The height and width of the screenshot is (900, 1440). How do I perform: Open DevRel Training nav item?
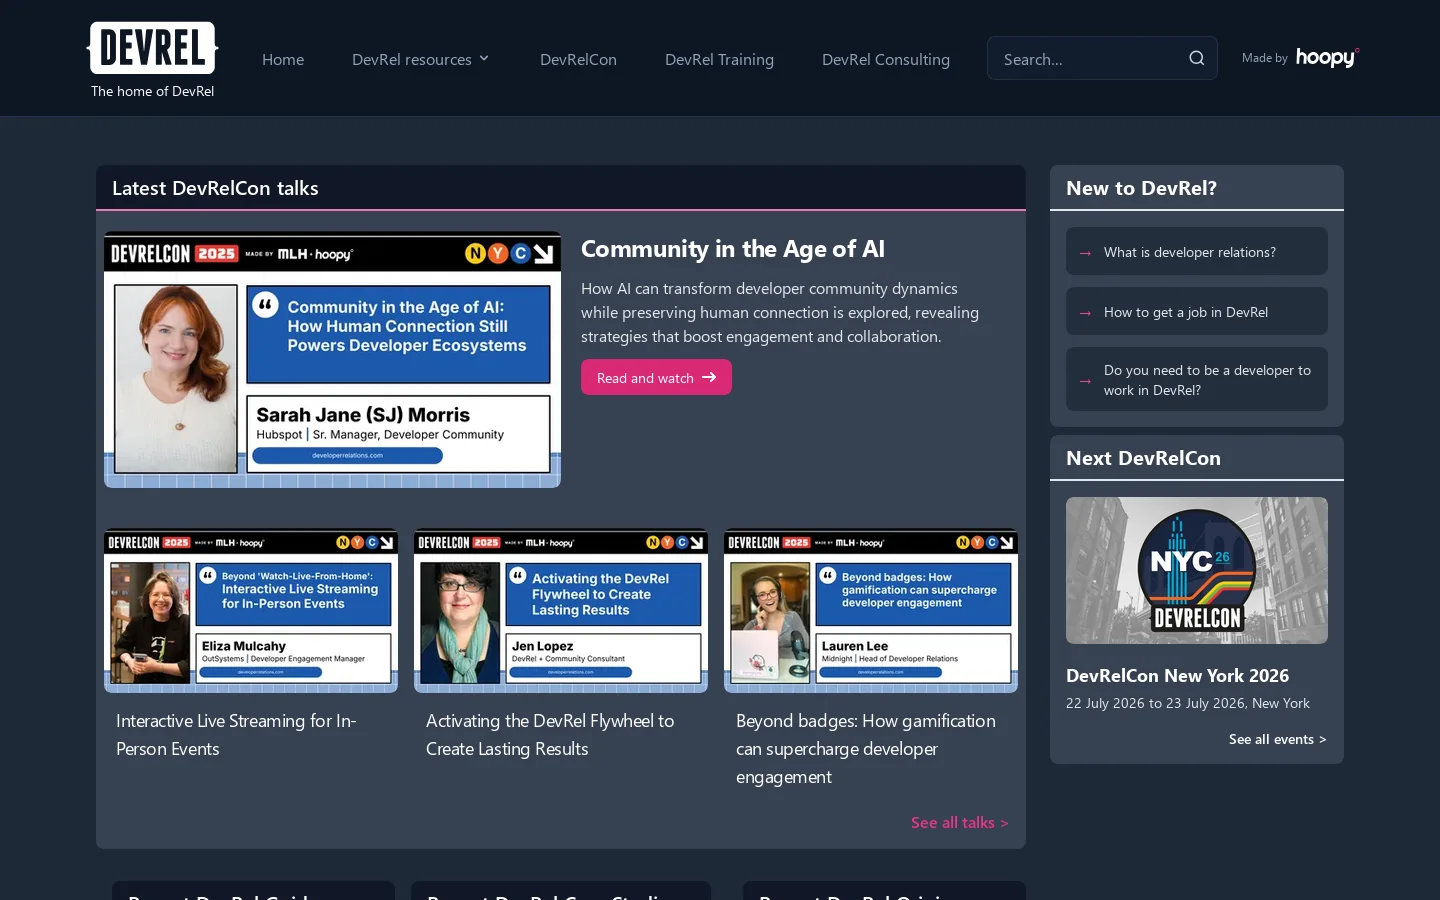point(719,59)
